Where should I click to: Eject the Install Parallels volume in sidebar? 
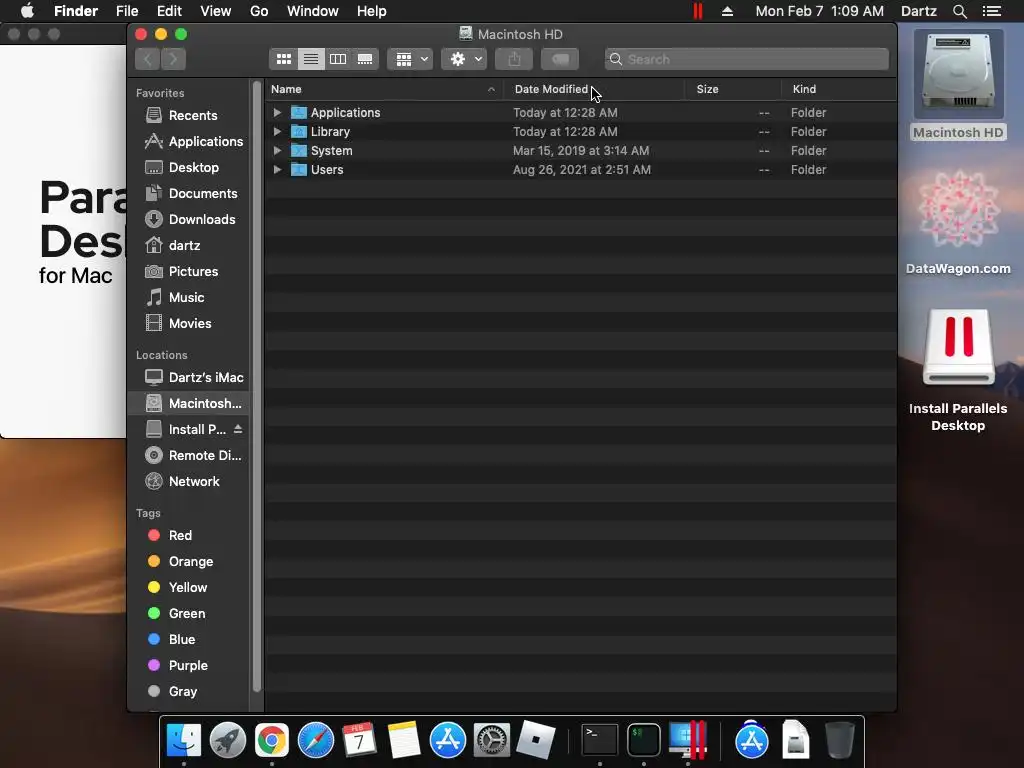click(x=238, y=429)
